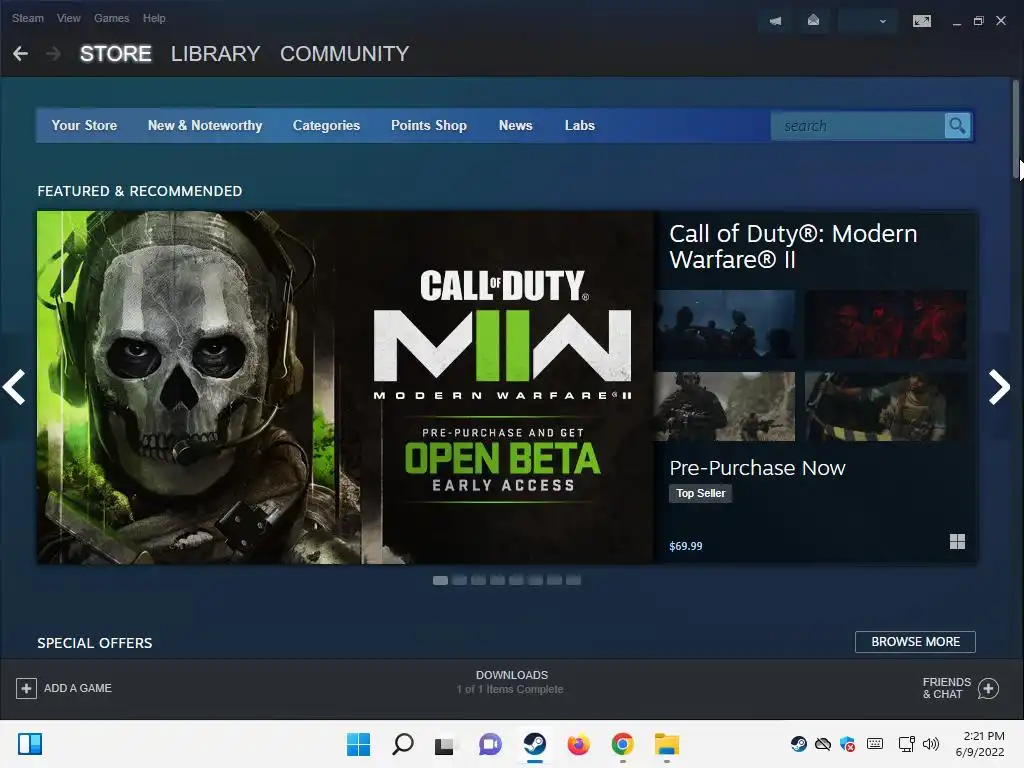The width and height of the screenshot is (1024, 768).
Task: Select the fourth carousel page indicator
Action: (x=497, y=580)
